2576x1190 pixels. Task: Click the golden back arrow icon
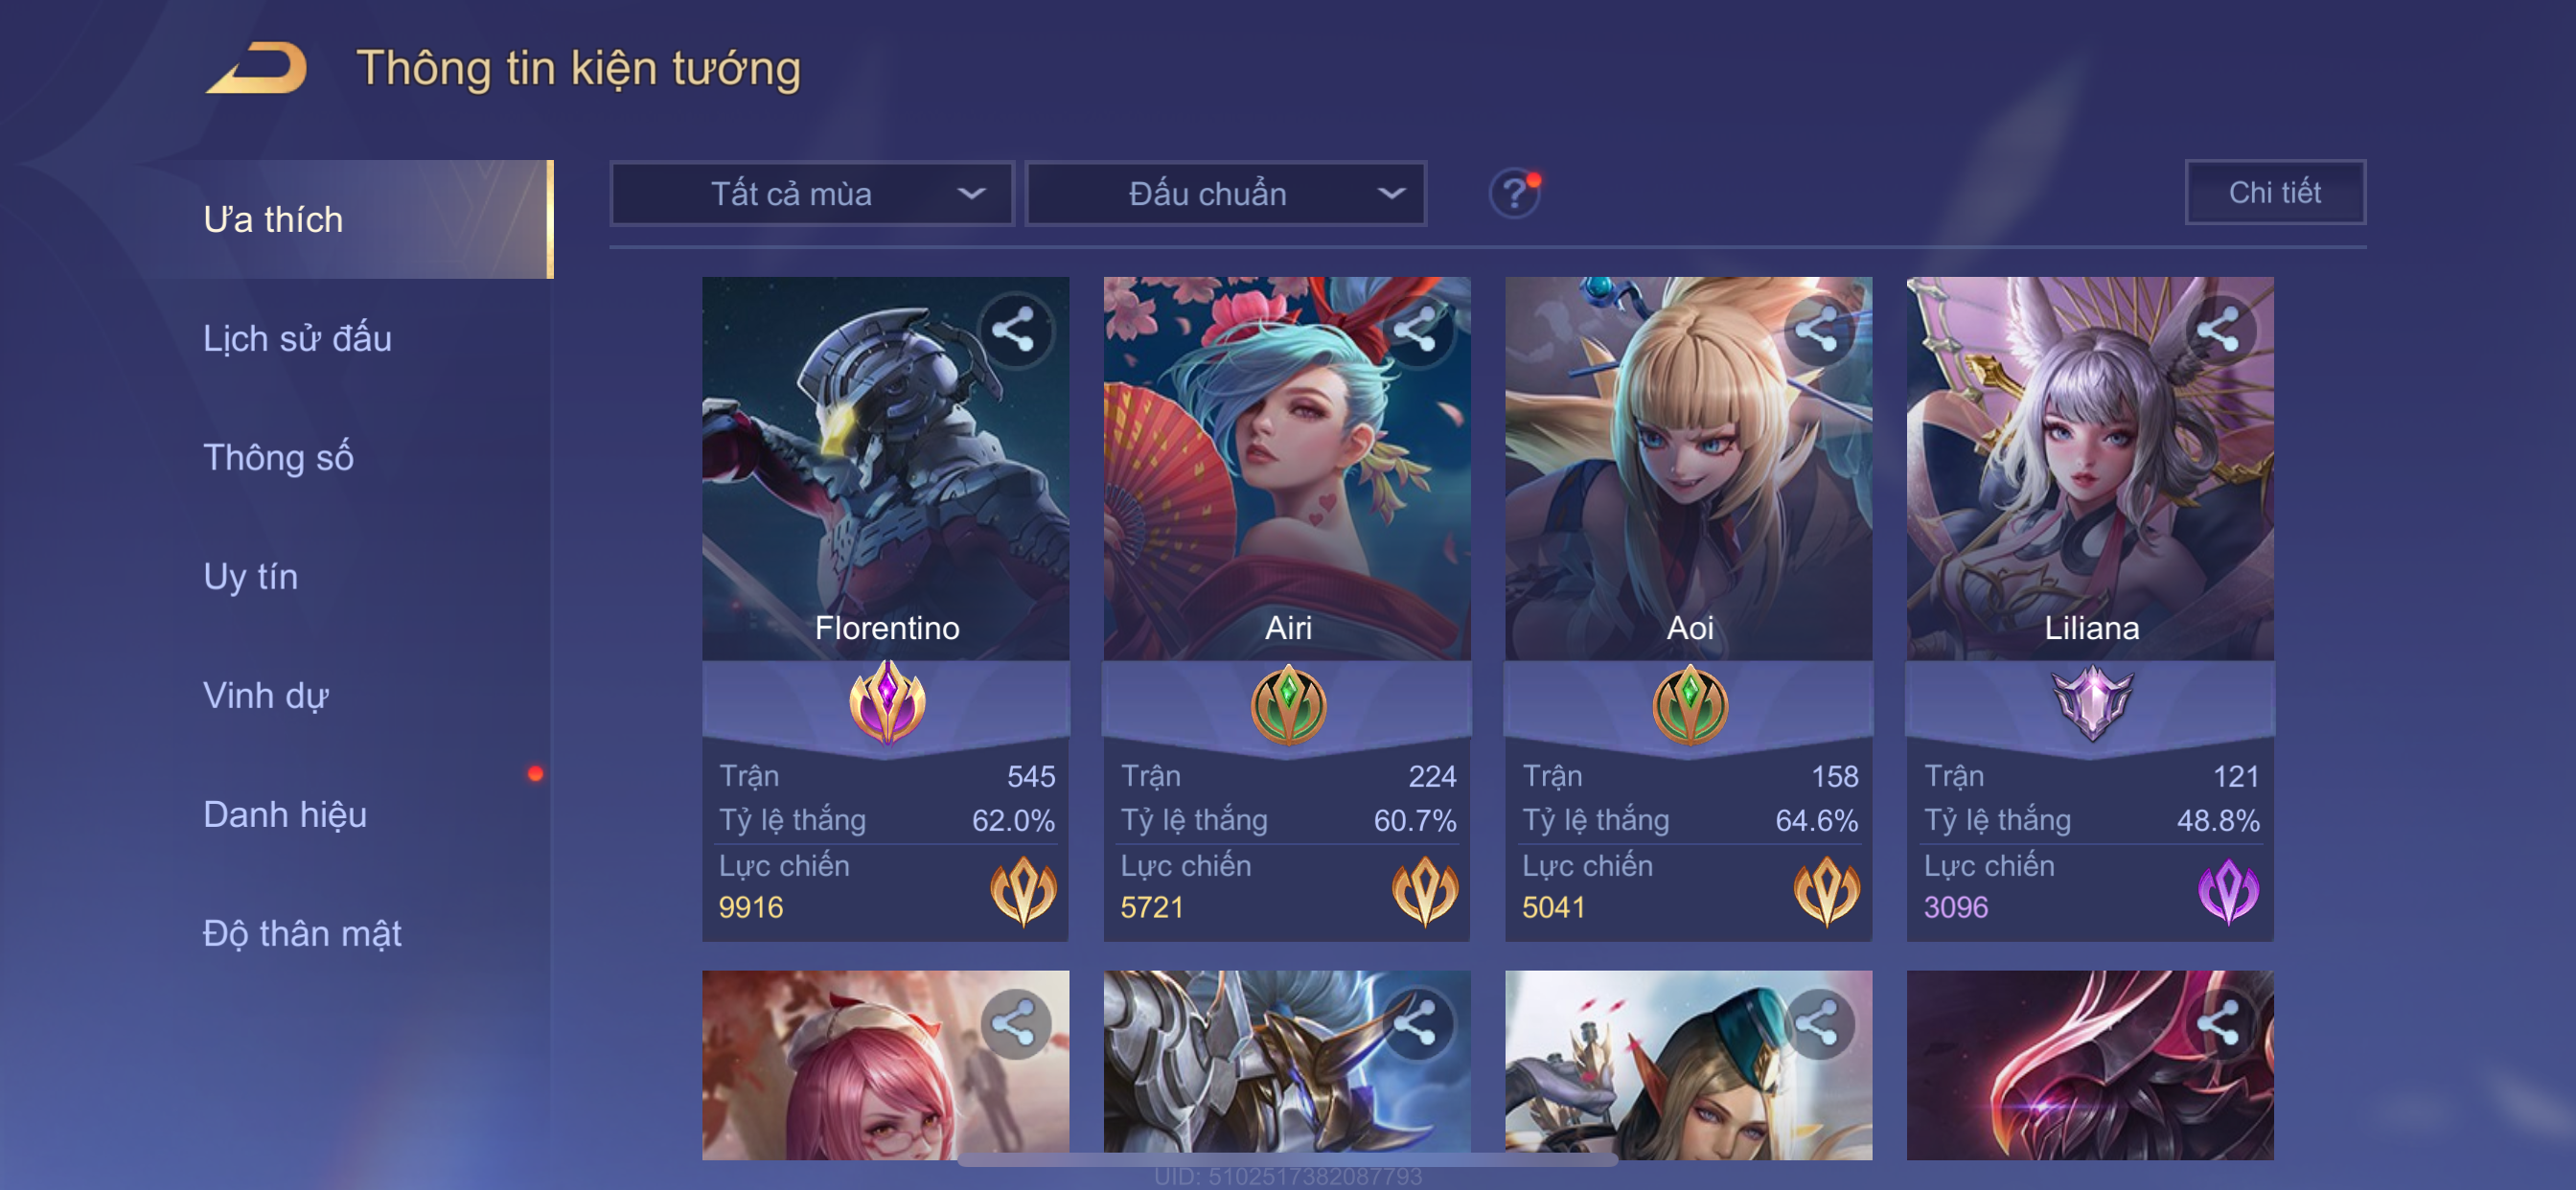(257, 69)
